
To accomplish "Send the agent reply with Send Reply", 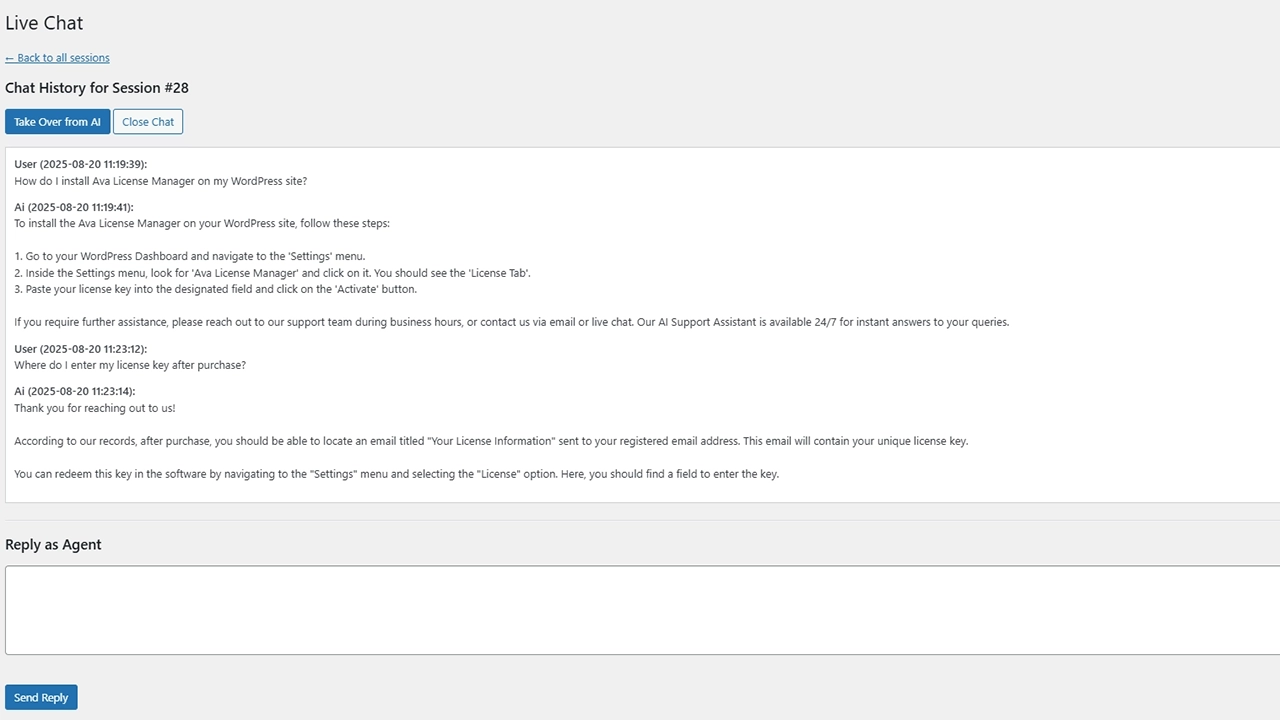I will tap(41, 697).
